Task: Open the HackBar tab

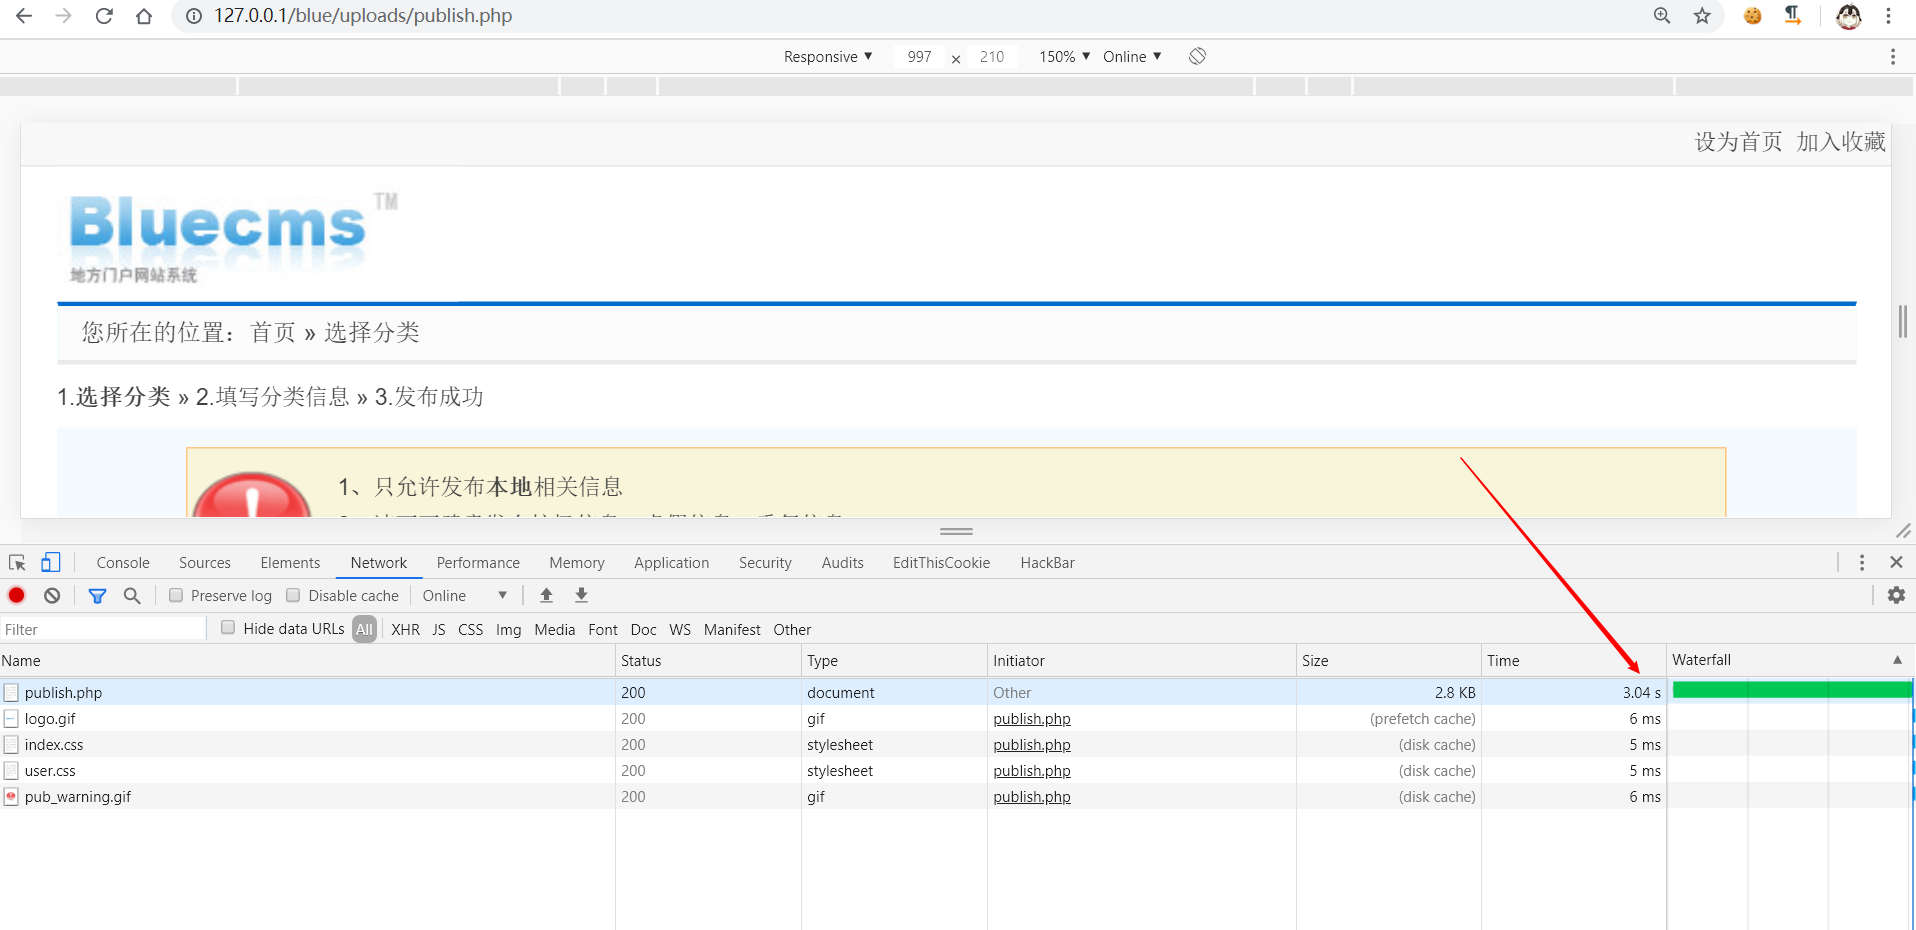Action: [x=1047, y=563]
